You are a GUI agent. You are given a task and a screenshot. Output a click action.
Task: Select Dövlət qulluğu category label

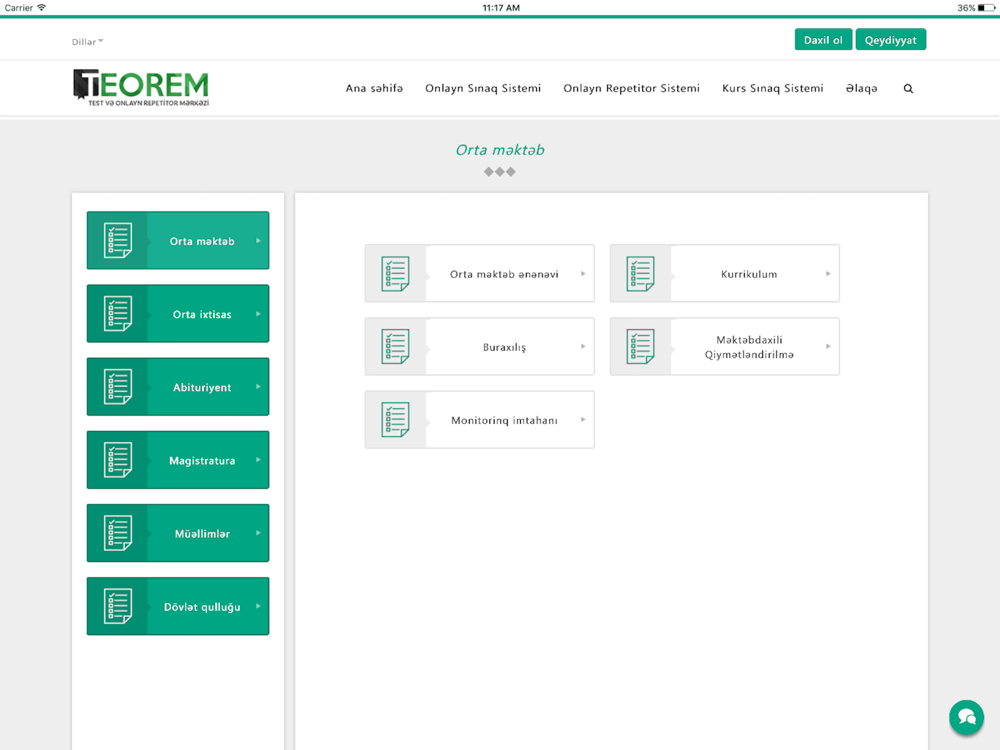point(202,607)
